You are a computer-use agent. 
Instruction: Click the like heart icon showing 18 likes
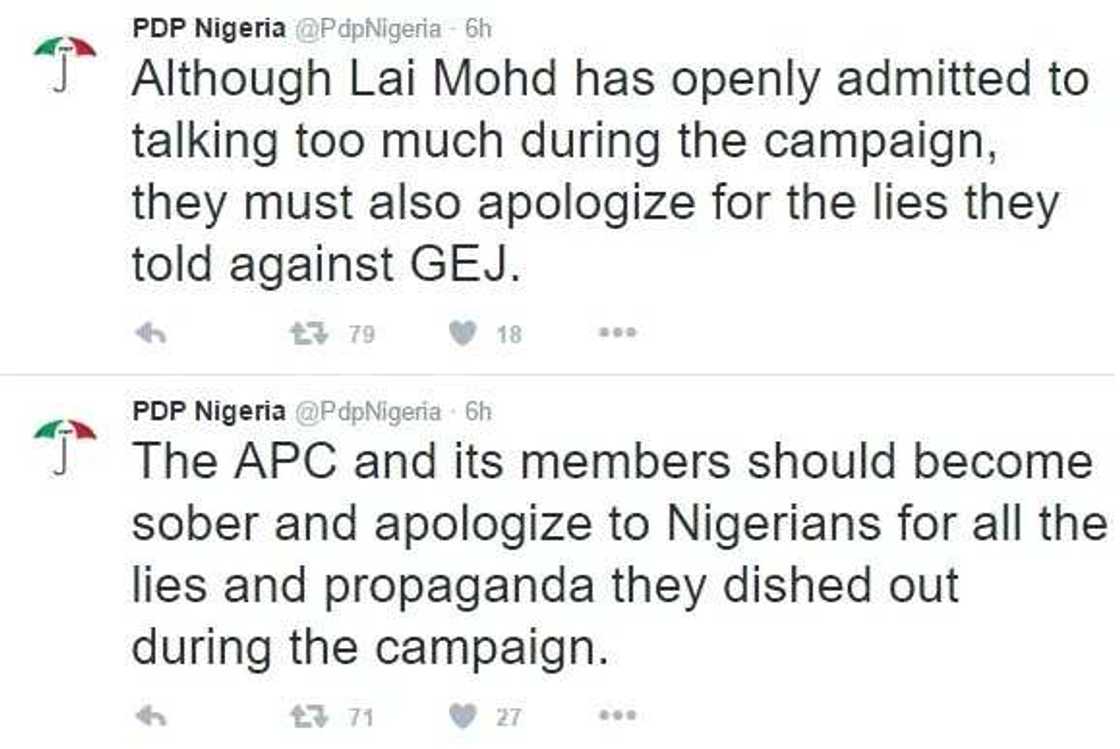click(464, 332)
